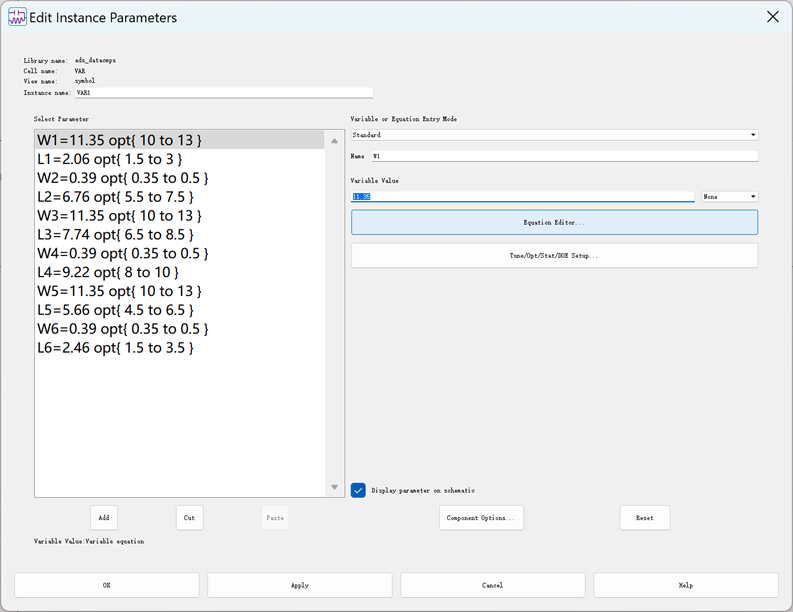Open Component Options
Image resolution: width=793 pixels, height=612 pixels.
481,517
